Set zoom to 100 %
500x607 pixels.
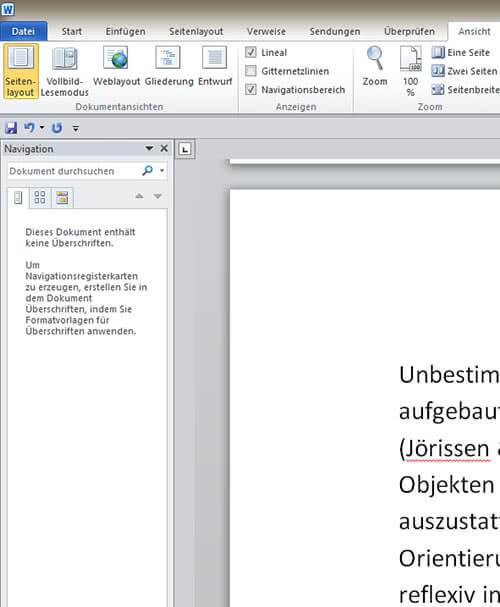411,71
